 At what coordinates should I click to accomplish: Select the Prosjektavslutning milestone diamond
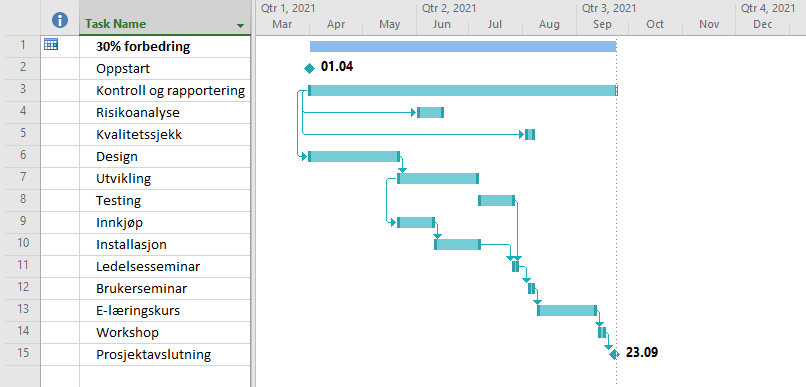point(614,354)
